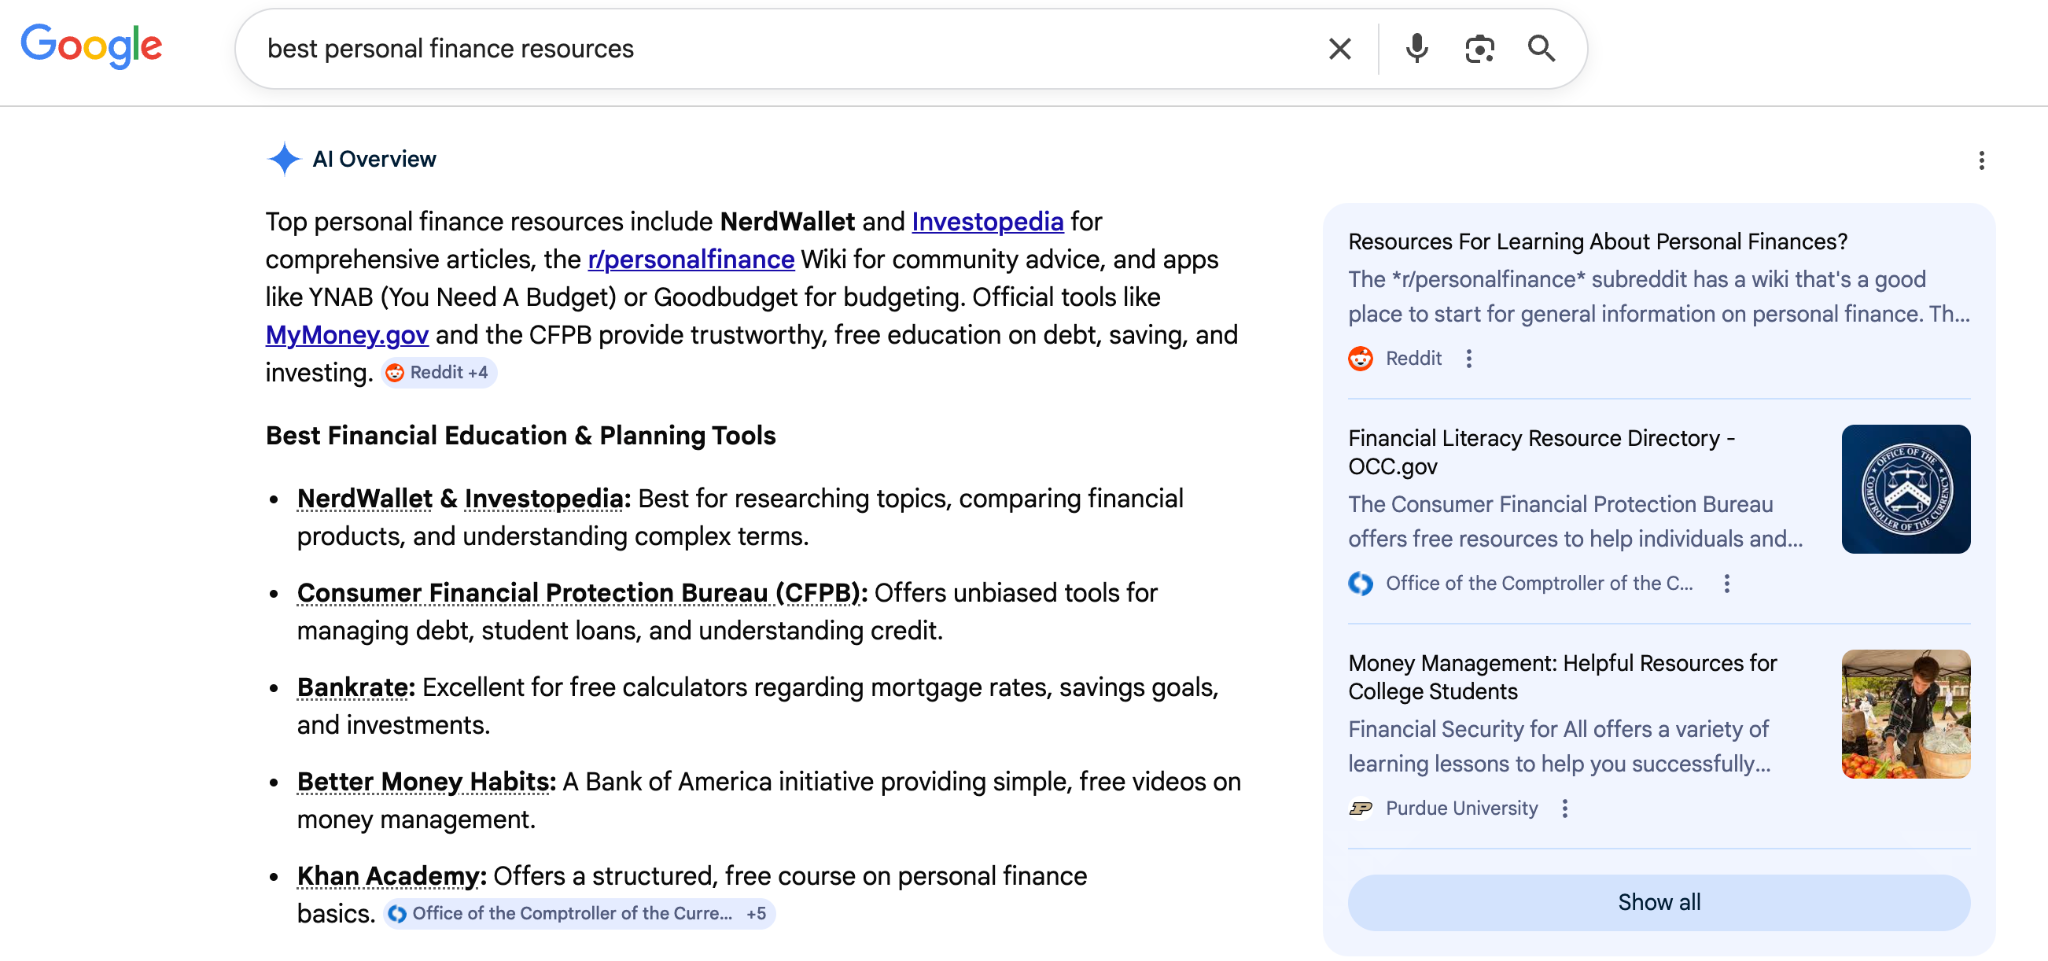Open the Investopedia link in the overview paragraph
This screenshot has width=2048, height=961.
pyautogui.click(x=987, y=221)
